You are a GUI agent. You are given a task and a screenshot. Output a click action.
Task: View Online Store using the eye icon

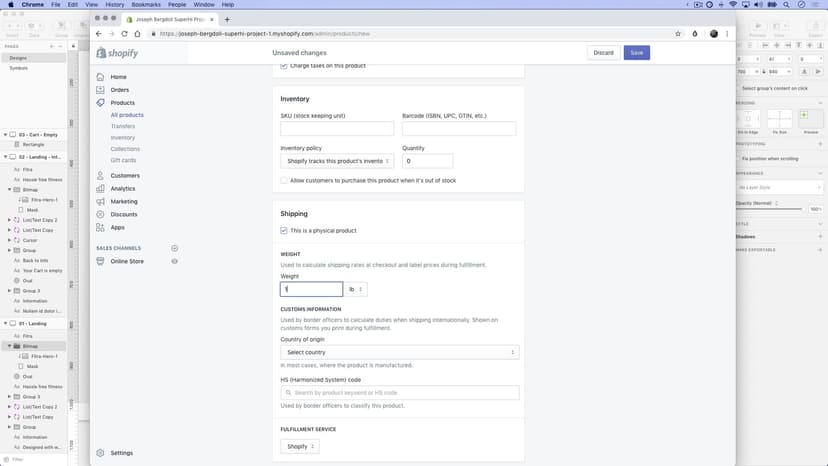(x=175, y=261)
